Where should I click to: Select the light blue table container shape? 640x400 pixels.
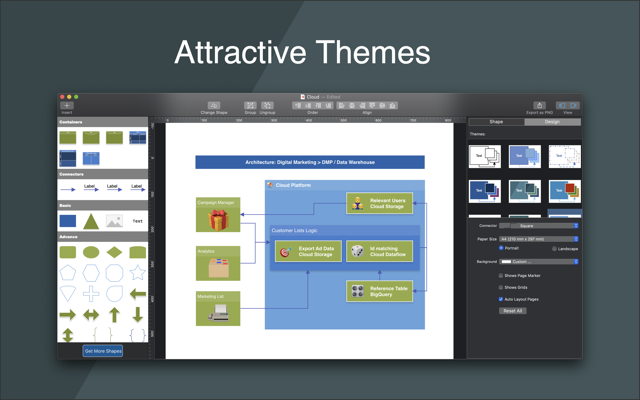[x=91, y=158]
